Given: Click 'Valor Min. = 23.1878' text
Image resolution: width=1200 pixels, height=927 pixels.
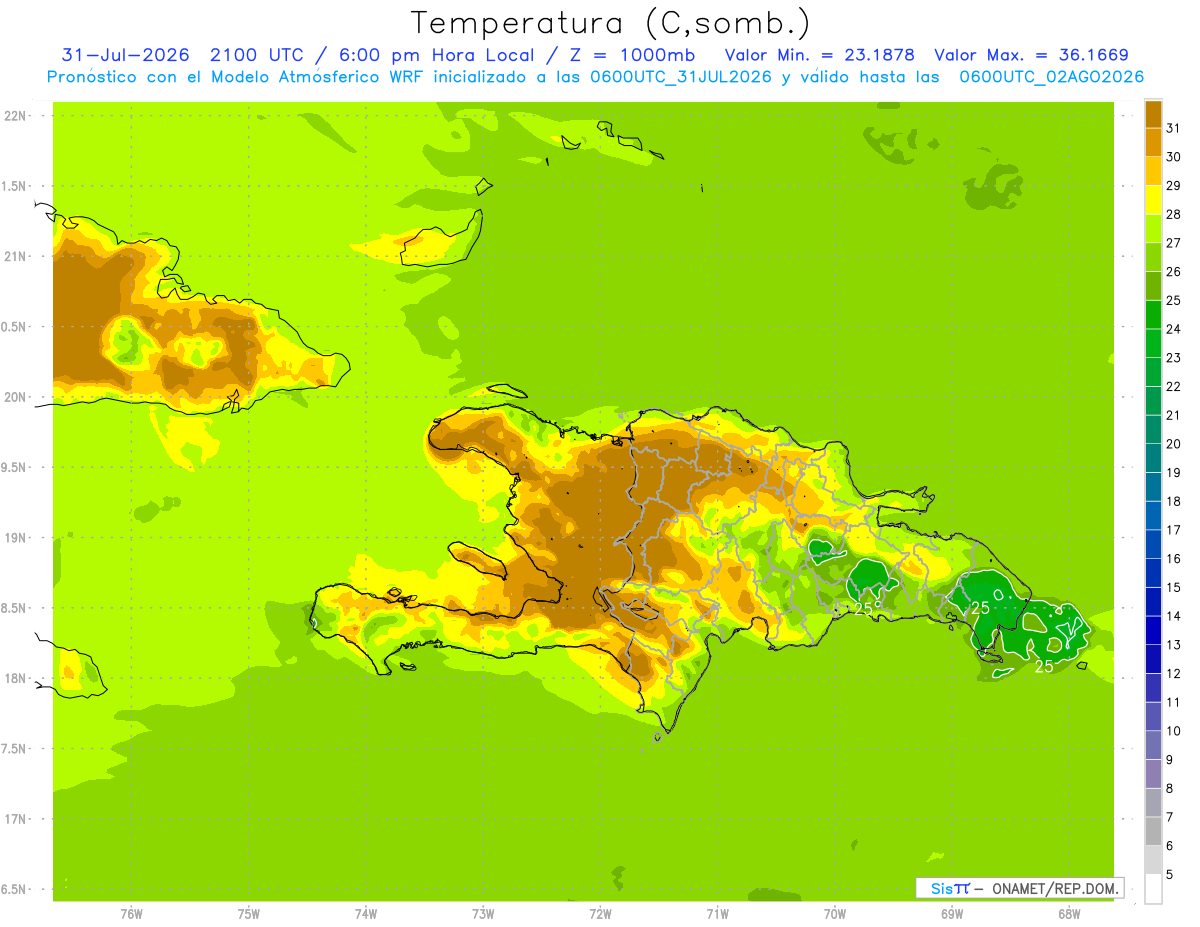Looking at the screenshot, I should click(819, 55).
